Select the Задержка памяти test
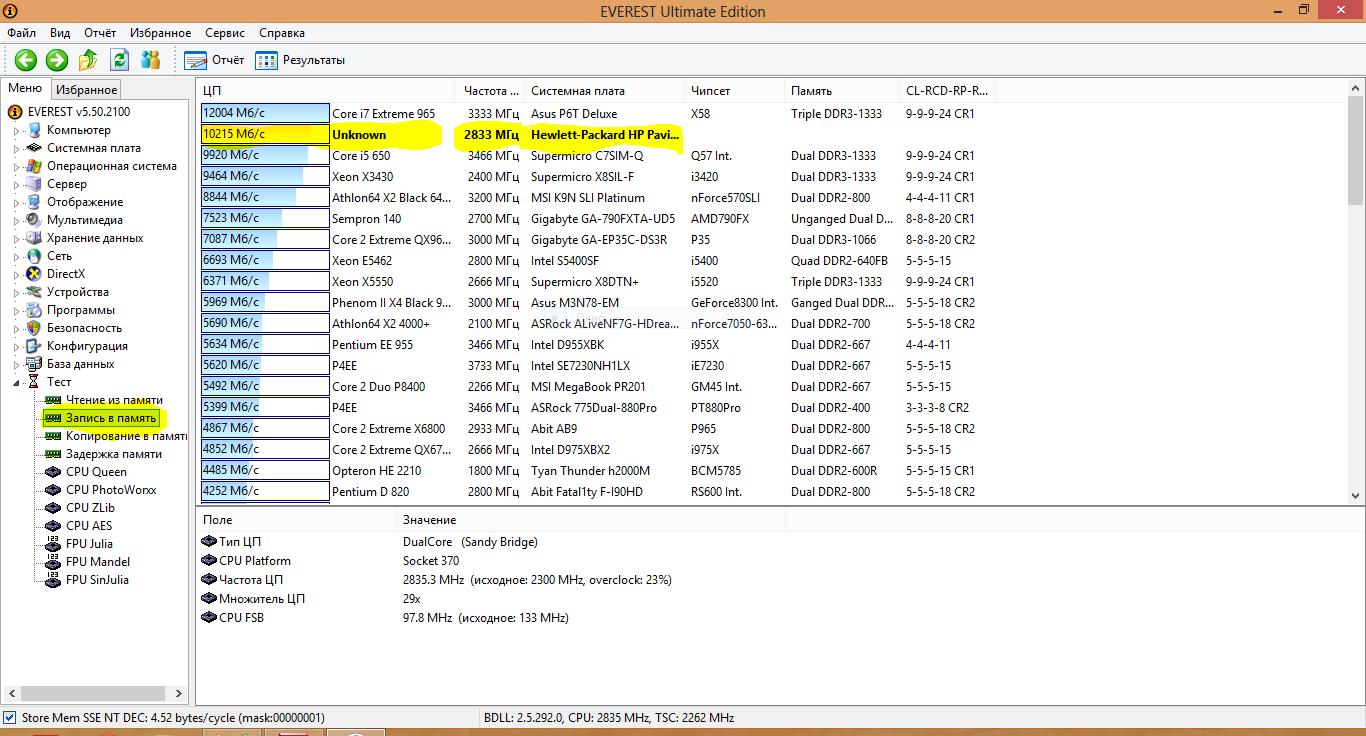The width and height of the screenshot is (1366, 736). (x=114, y=454)
